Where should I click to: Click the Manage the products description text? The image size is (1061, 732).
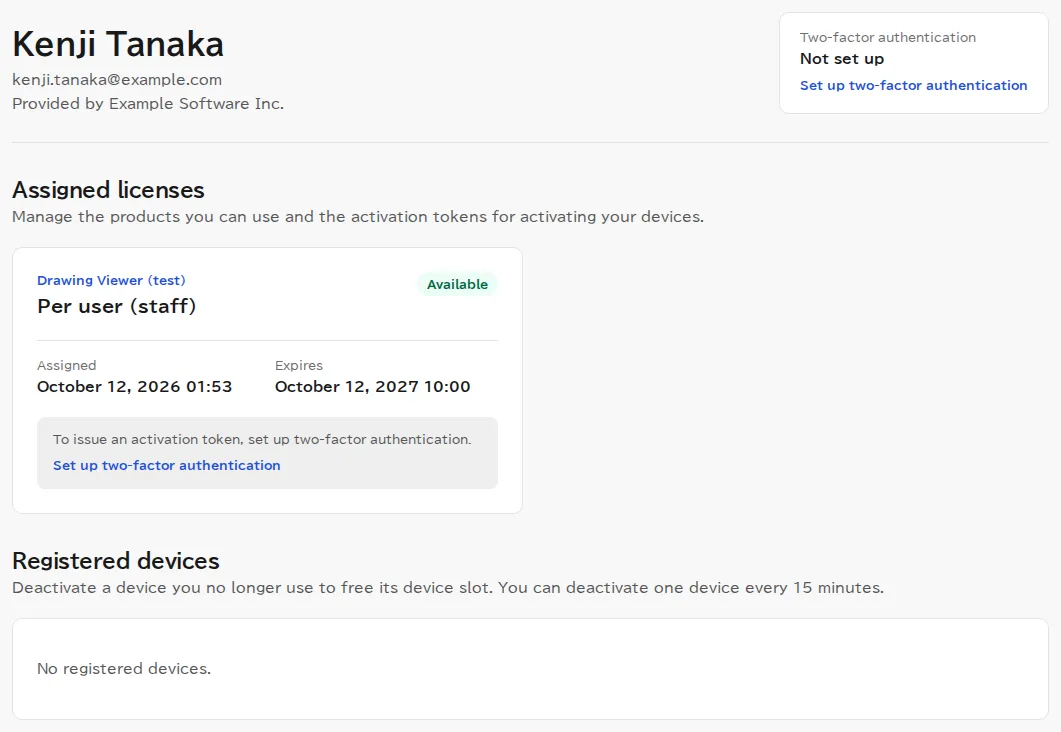point(358,216)
